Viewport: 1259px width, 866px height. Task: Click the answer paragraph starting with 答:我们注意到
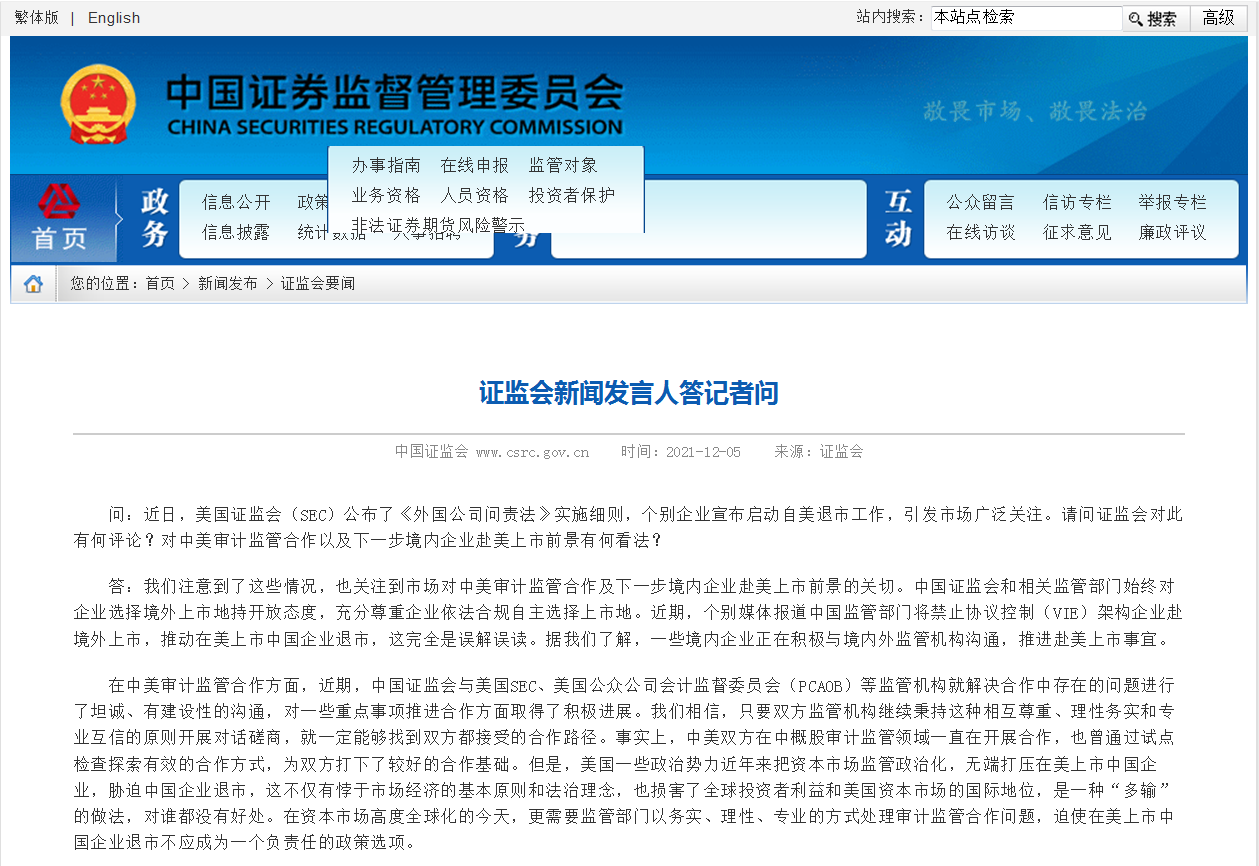[x=628, y=612]
